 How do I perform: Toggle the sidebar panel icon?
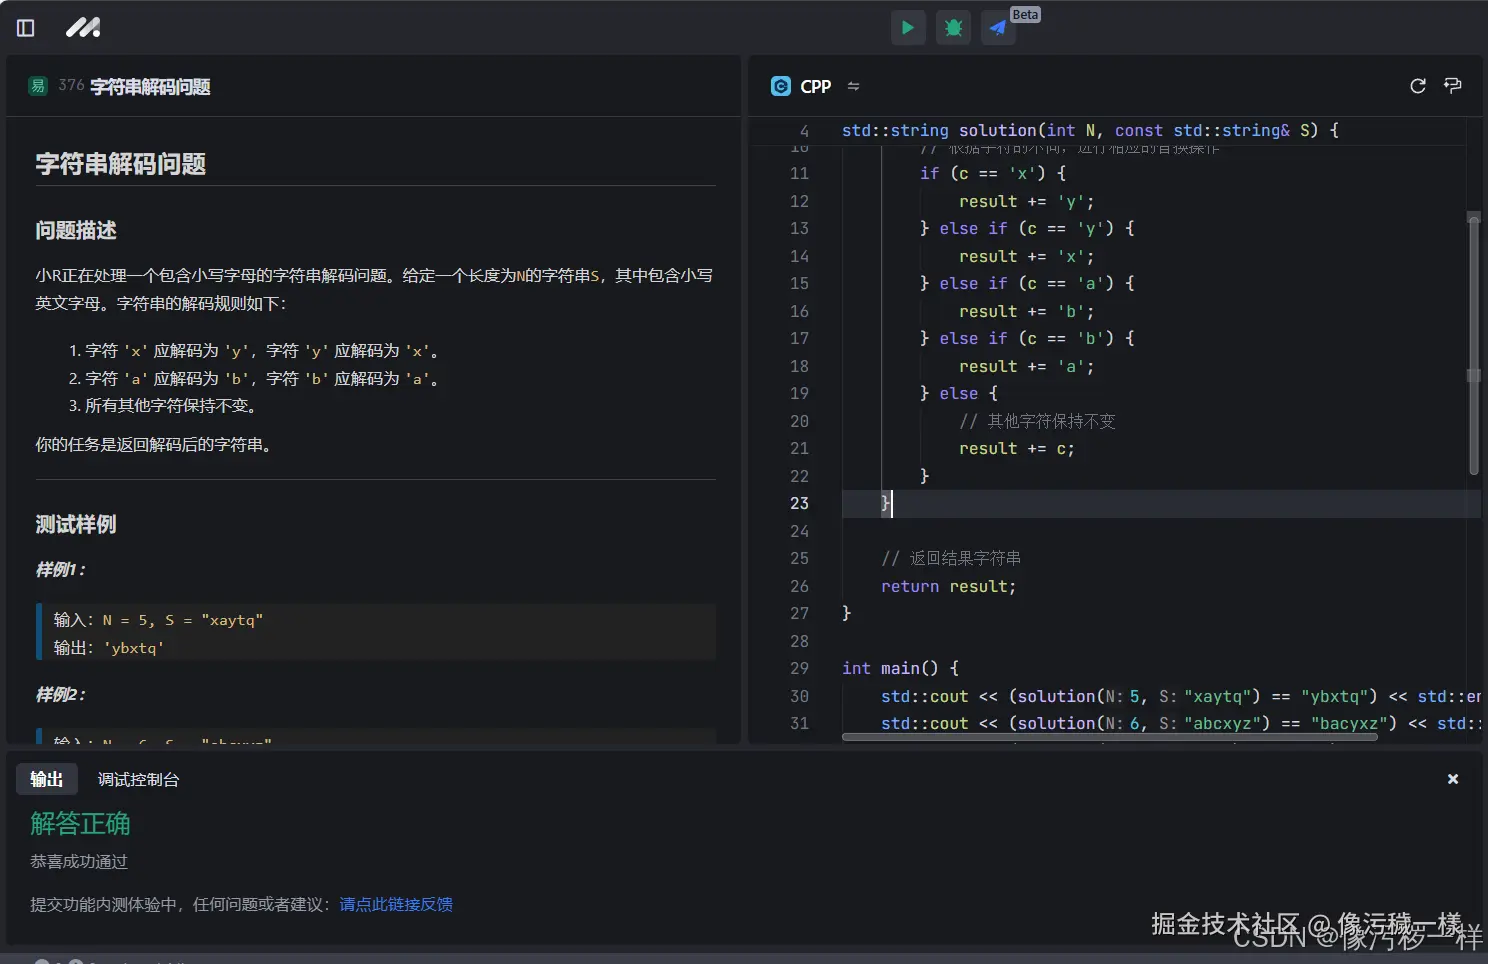pyautogui.click(x=26, y=28)
